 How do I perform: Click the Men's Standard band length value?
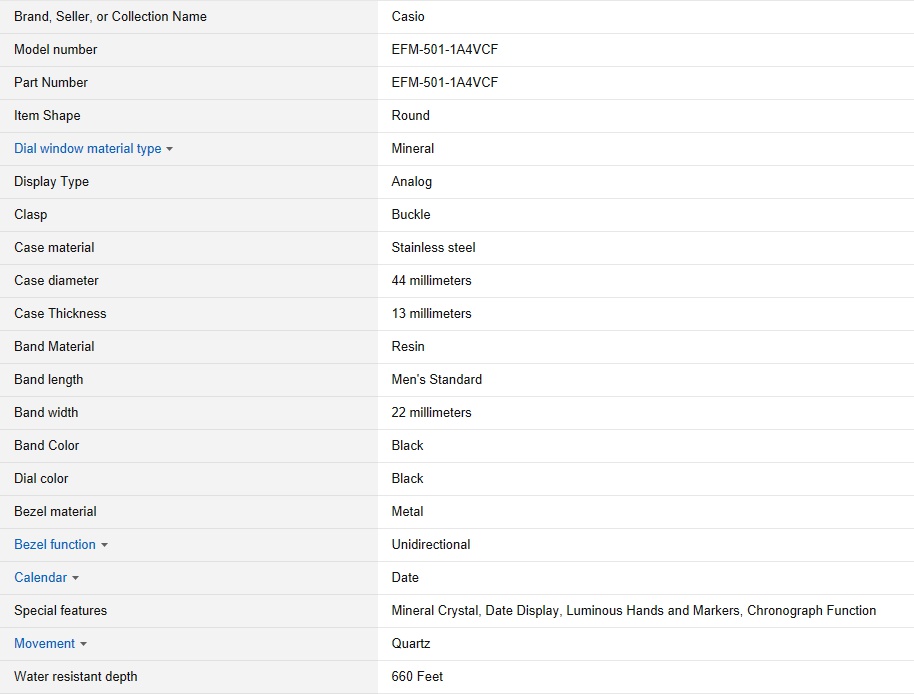[436, 380]
